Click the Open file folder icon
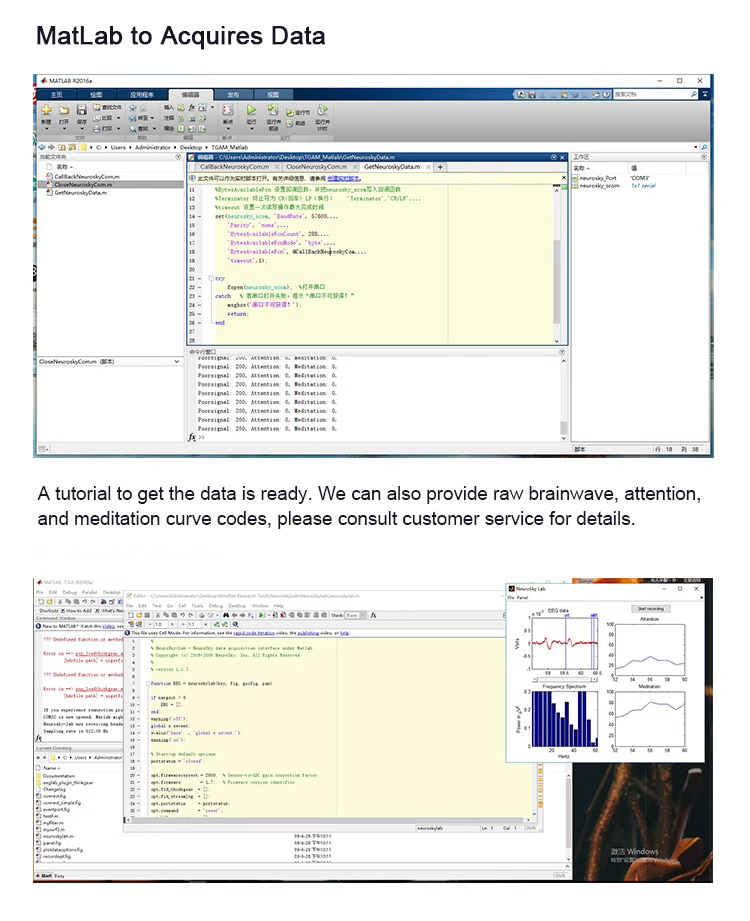This screenshot has height=921, width=750. 64,111
